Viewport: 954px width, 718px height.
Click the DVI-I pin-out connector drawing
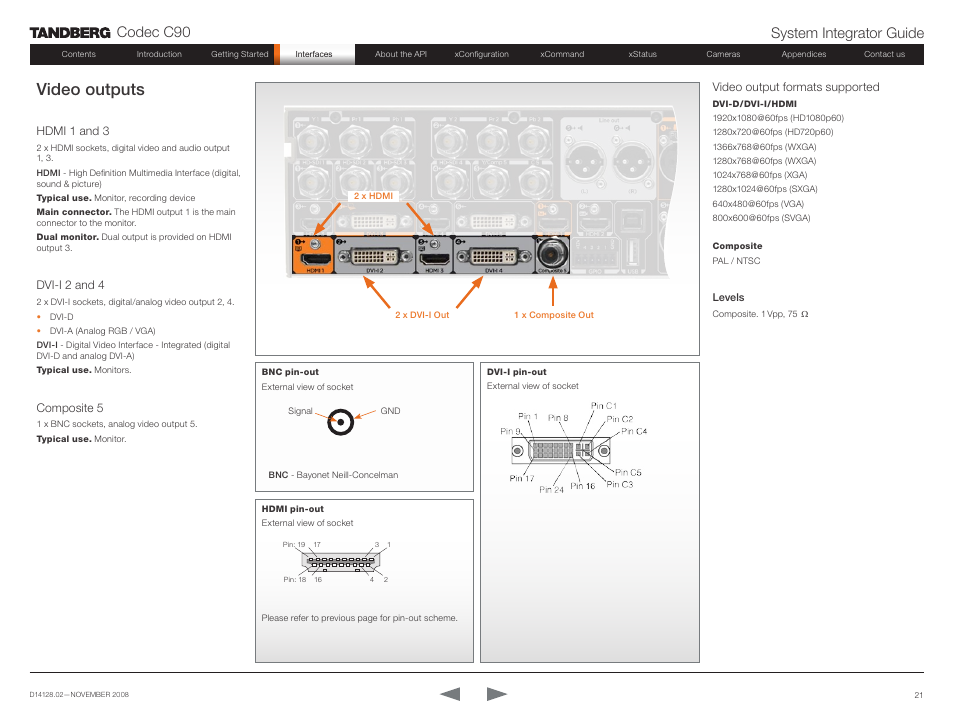(560, 450)
